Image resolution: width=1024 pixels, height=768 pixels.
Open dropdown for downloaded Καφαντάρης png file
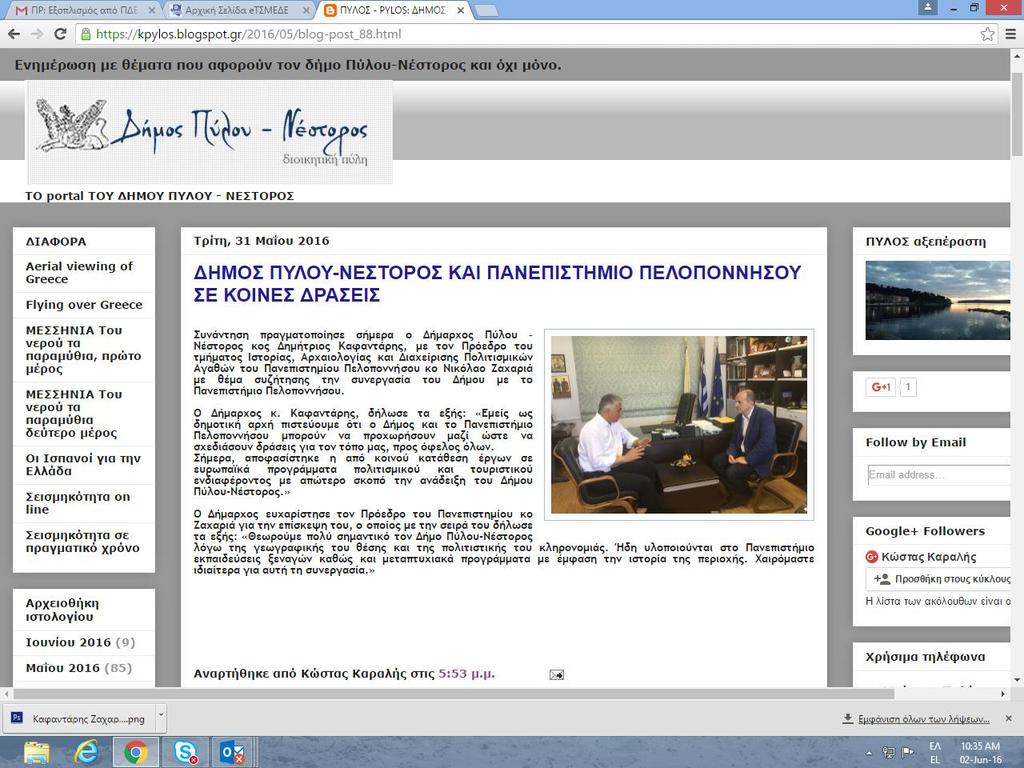tap(161, 716)
